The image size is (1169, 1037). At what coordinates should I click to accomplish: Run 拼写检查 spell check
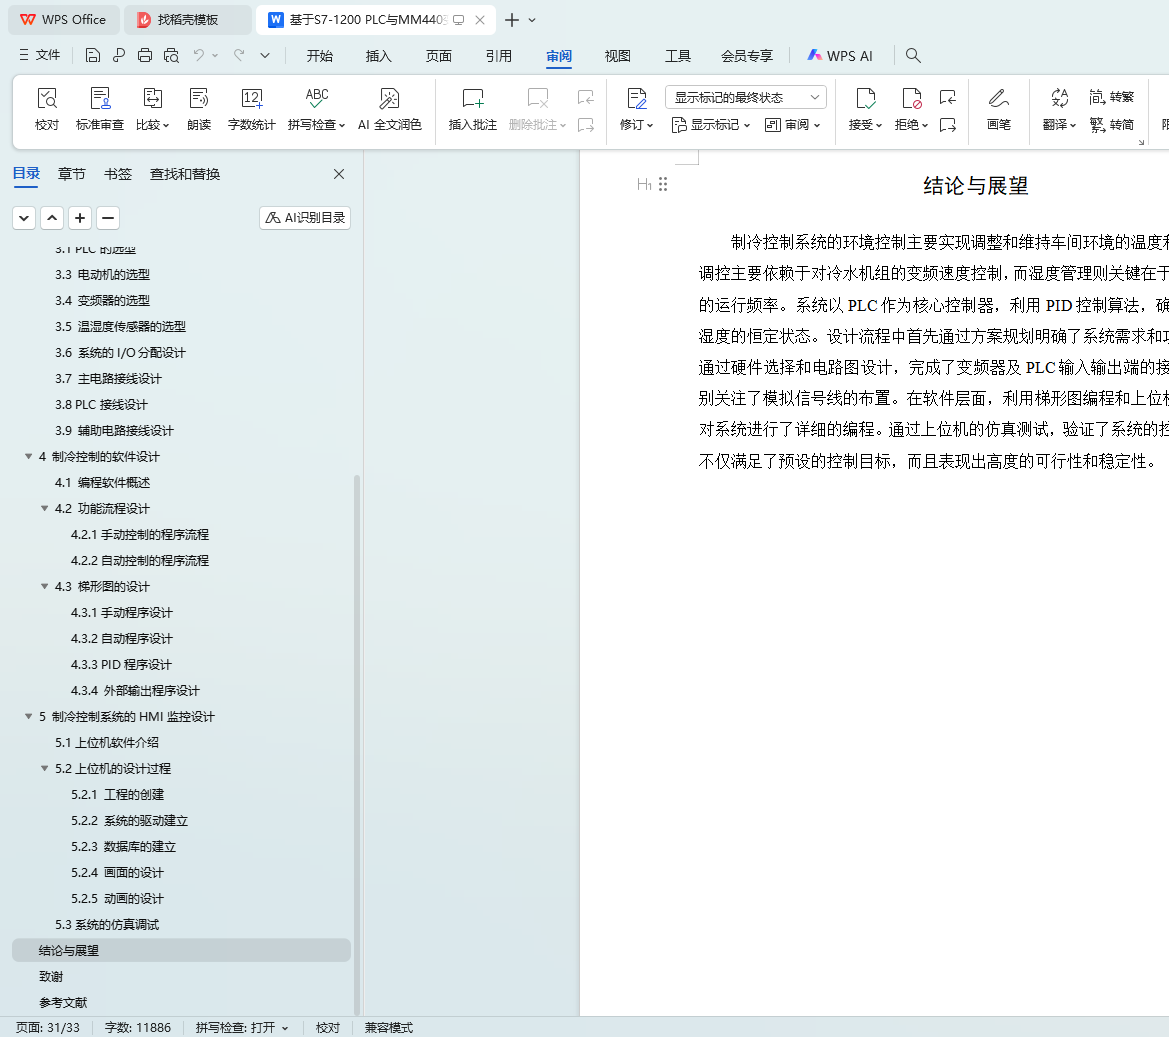pos(317,109)
